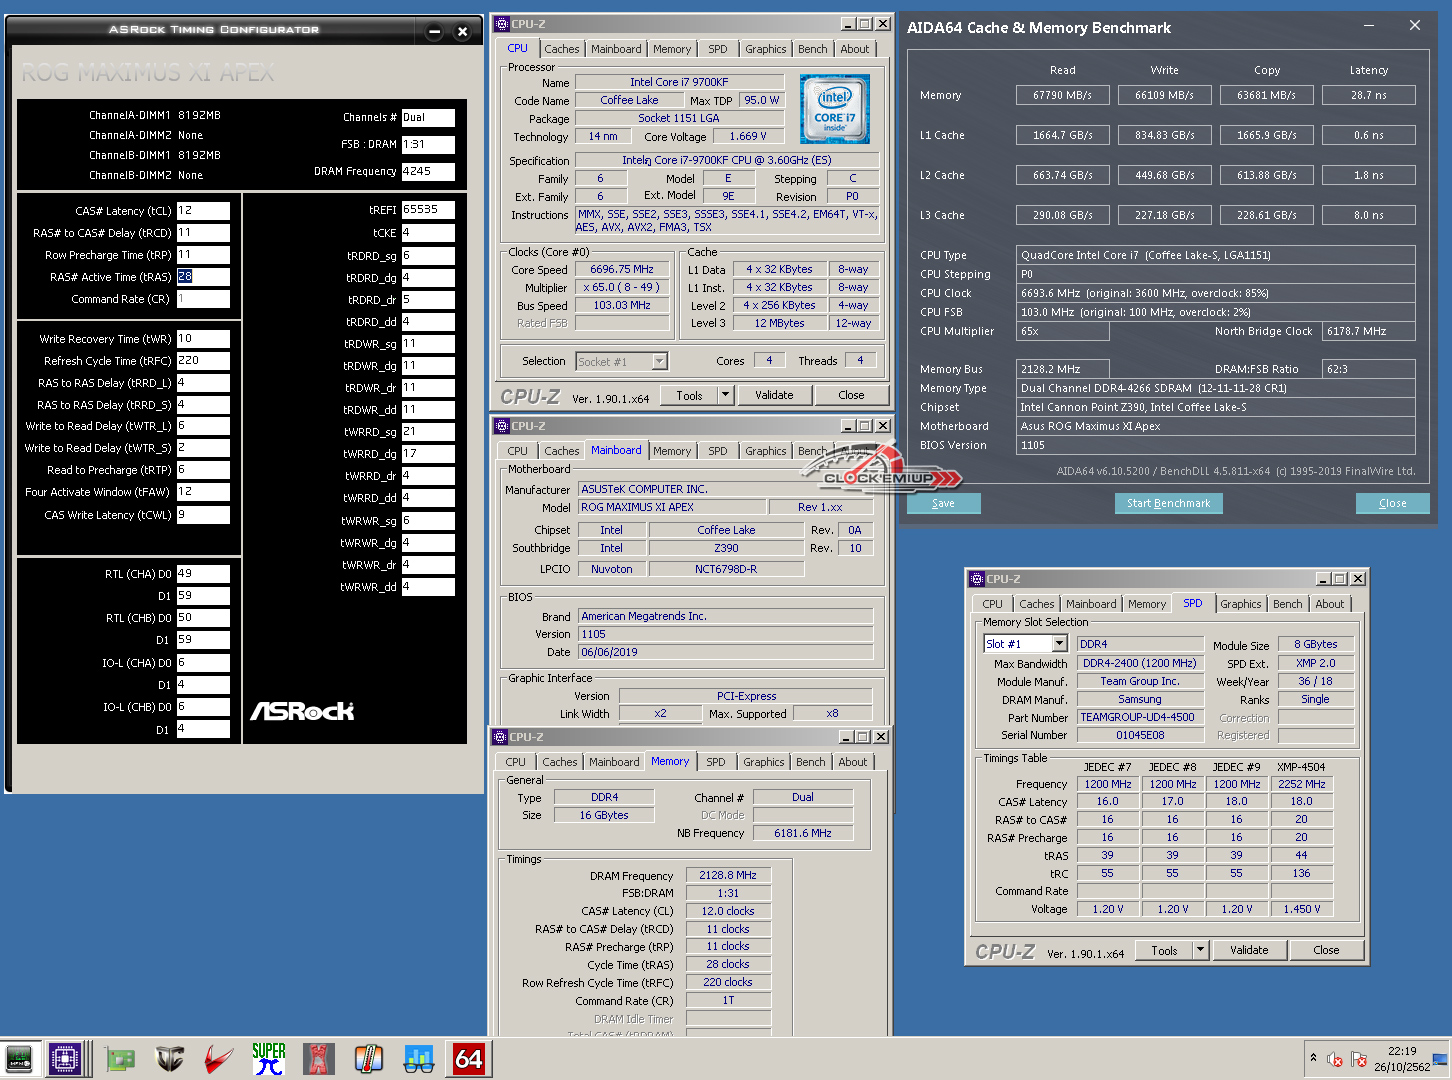This screenshot has width=1452, height=1080.
Task: Click Close button in AIDA64 benchmark window
Action: [x=1392, y=503]
